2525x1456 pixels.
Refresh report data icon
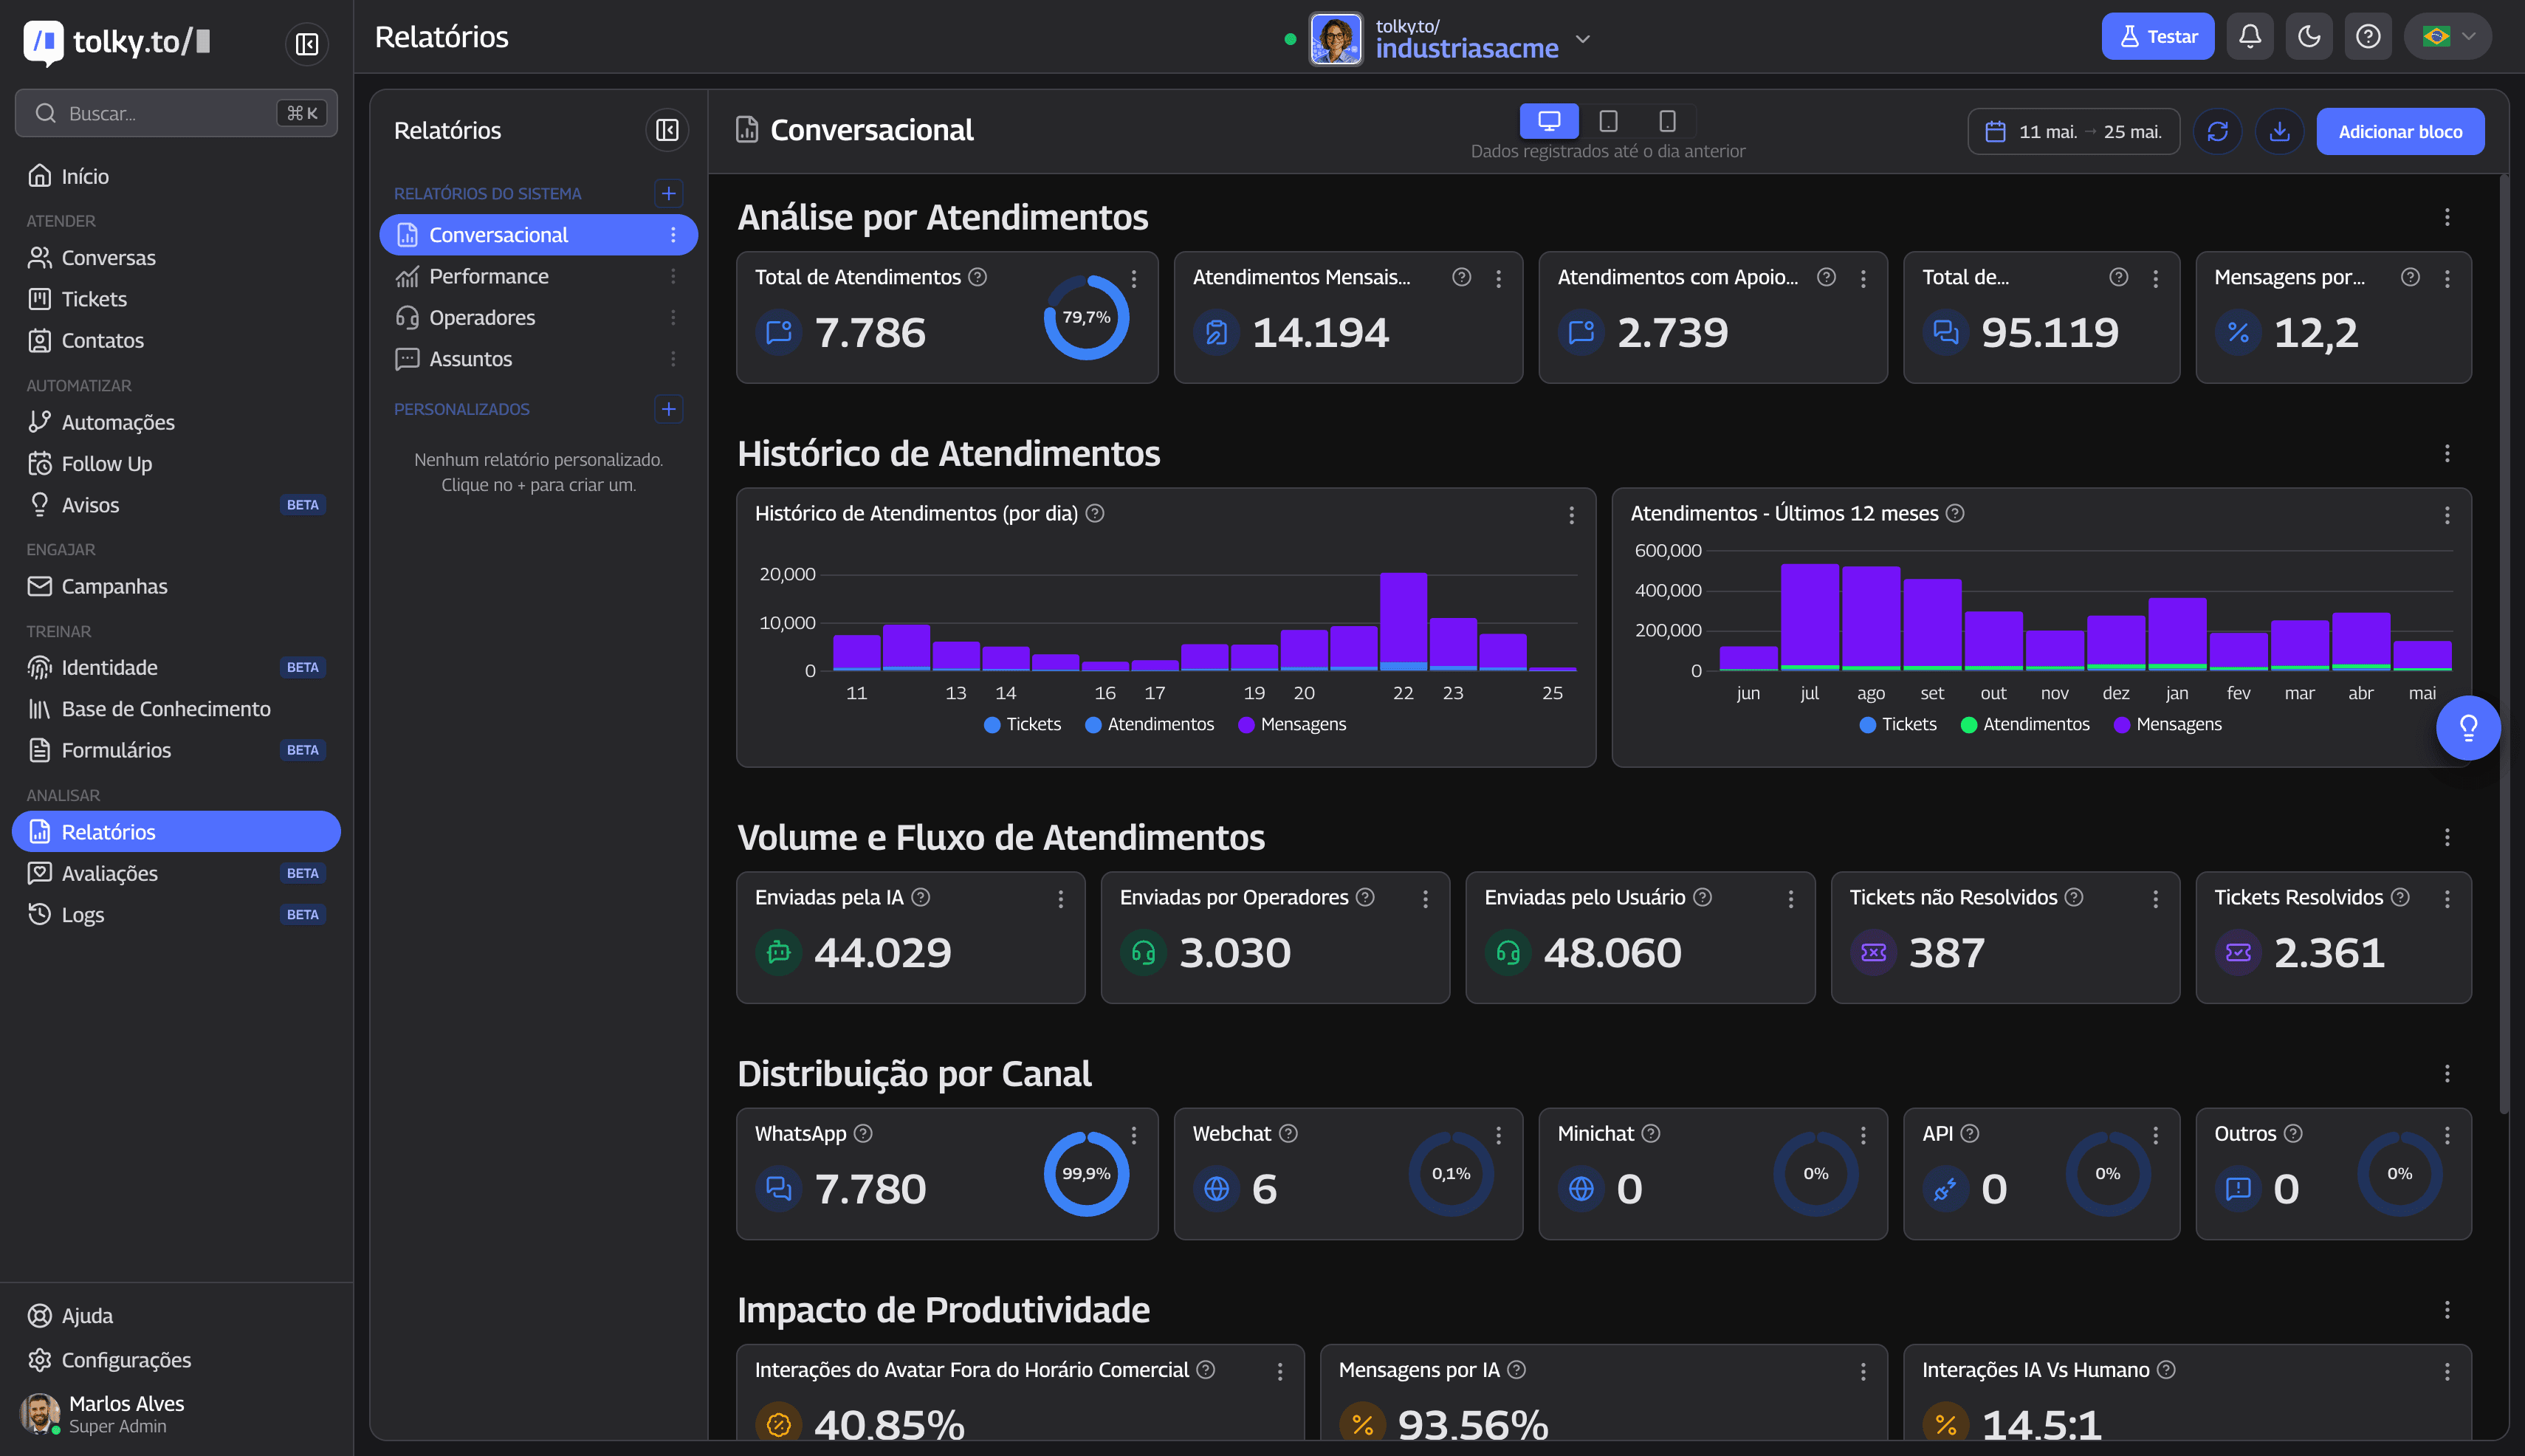2217,132
